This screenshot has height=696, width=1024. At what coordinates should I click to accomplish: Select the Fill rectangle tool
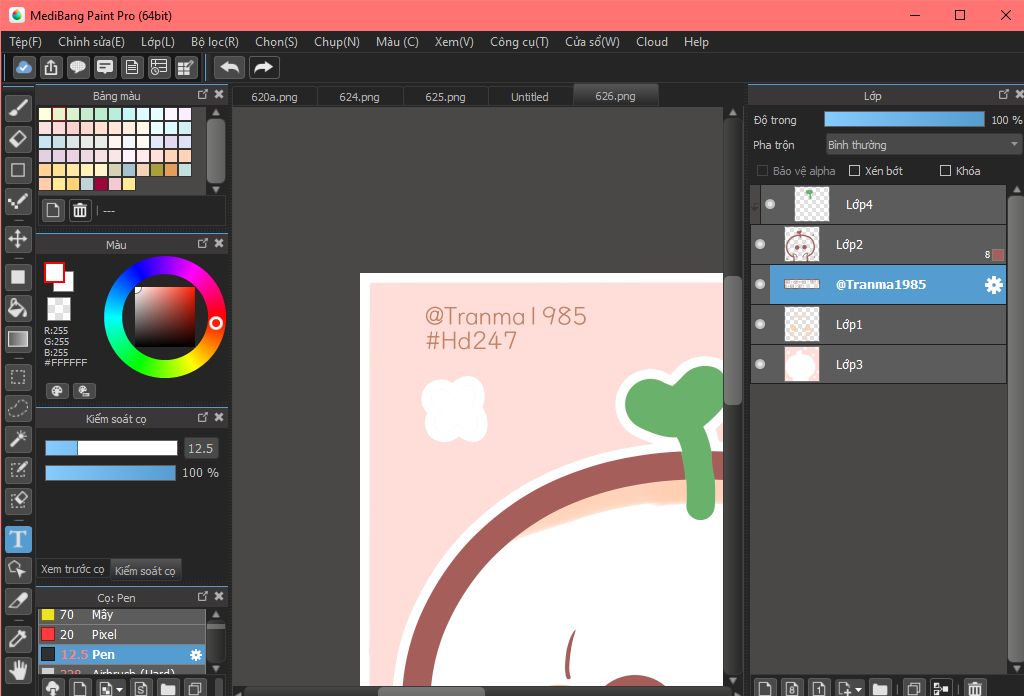(18, 277)
